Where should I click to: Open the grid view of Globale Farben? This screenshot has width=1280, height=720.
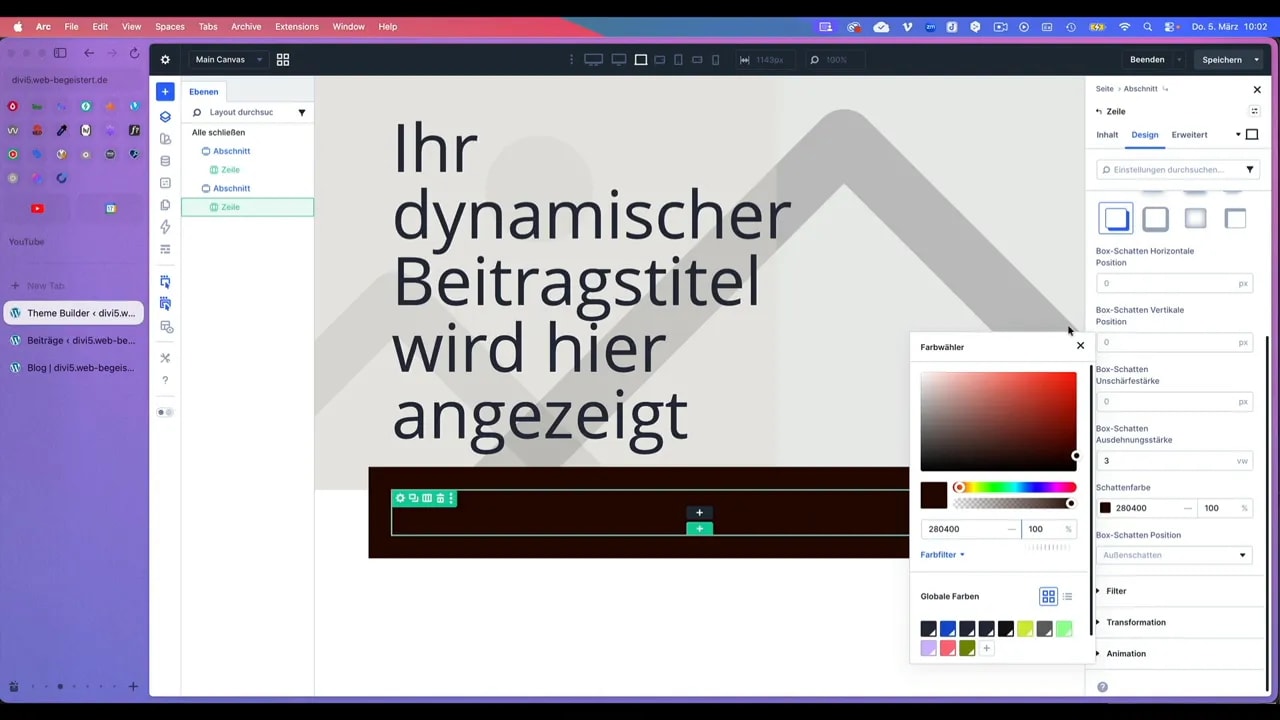tap(1048, 596)
